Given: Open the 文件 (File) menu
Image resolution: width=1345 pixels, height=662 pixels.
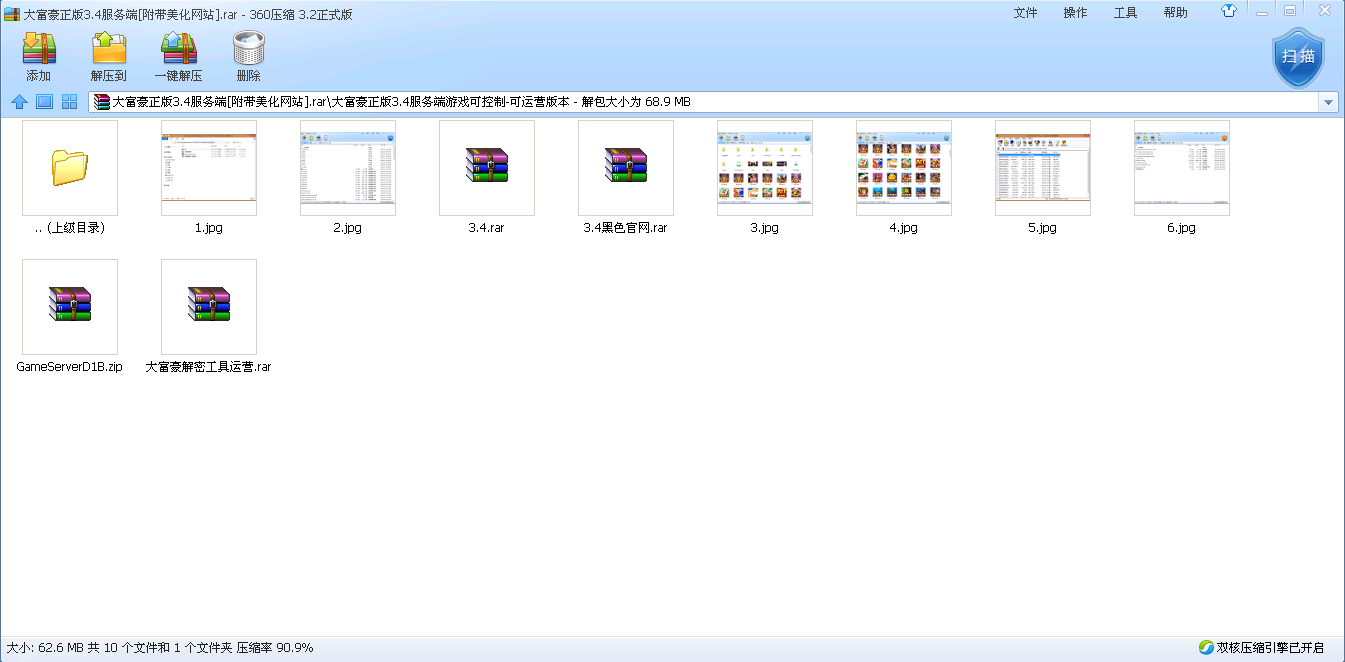Looking at the screenshot, I should point(1025,13).
